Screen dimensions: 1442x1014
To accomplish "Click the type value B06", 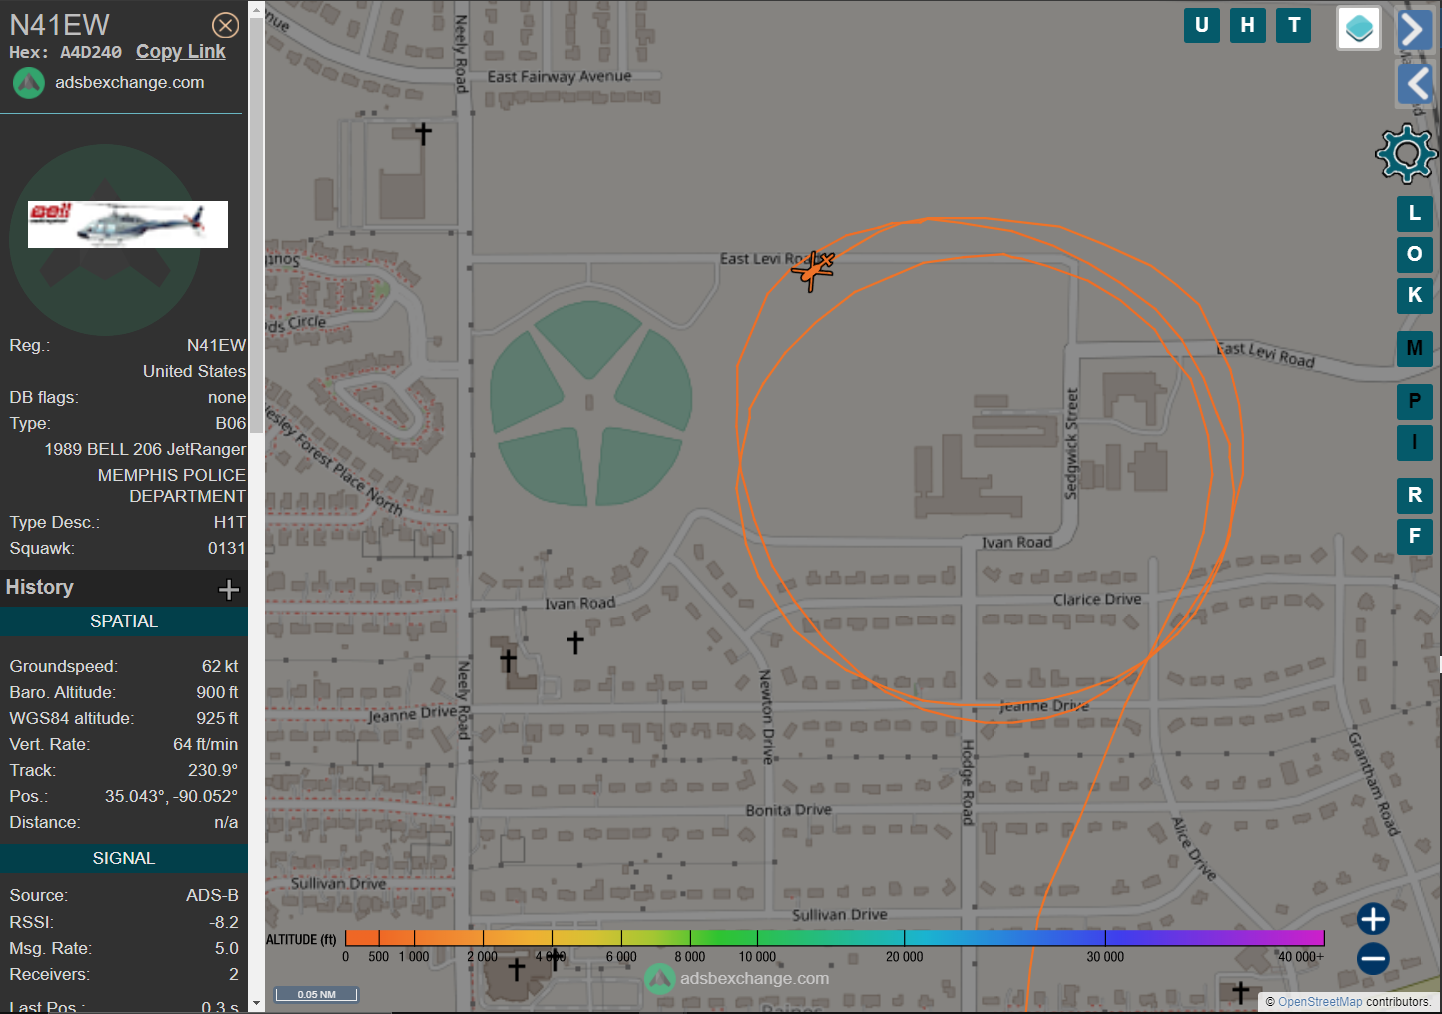I will tap(230, 423).
